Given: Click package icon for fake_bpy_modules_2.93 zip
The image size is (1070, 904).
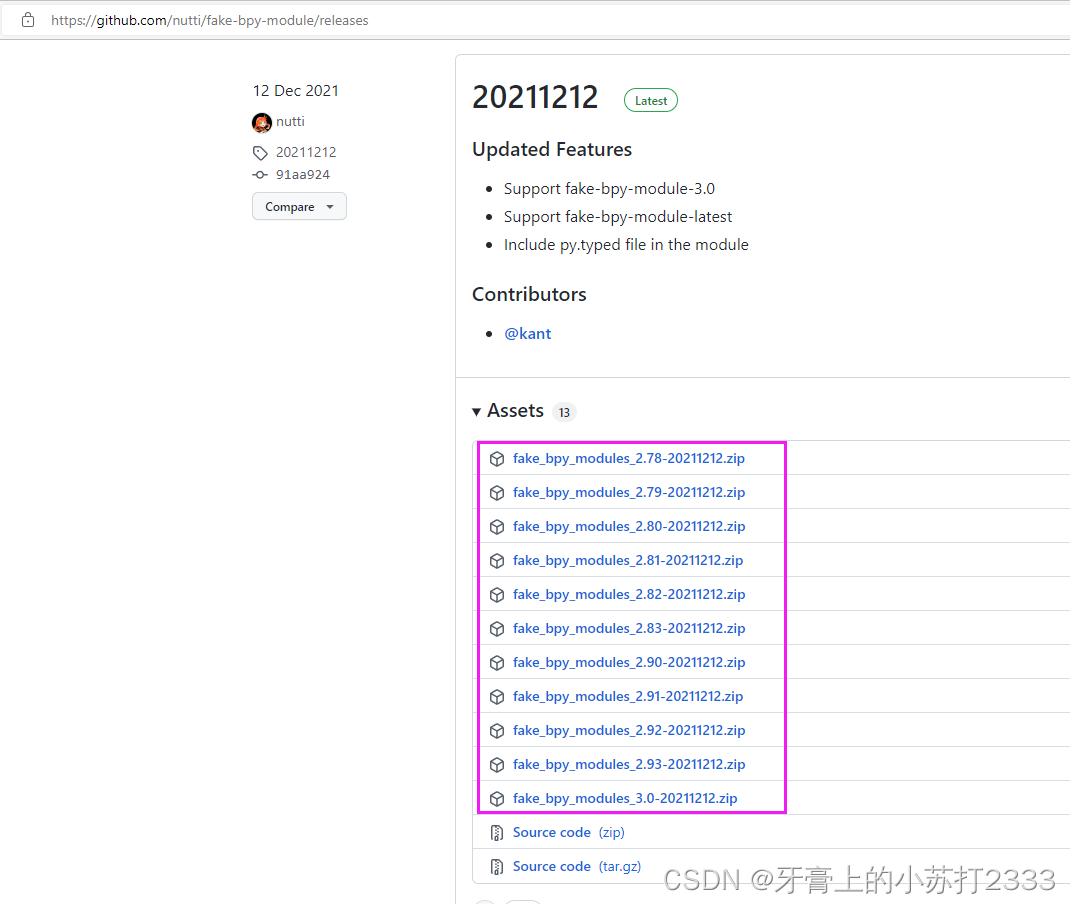Looking at the screenshot, I should coord(497,765).
